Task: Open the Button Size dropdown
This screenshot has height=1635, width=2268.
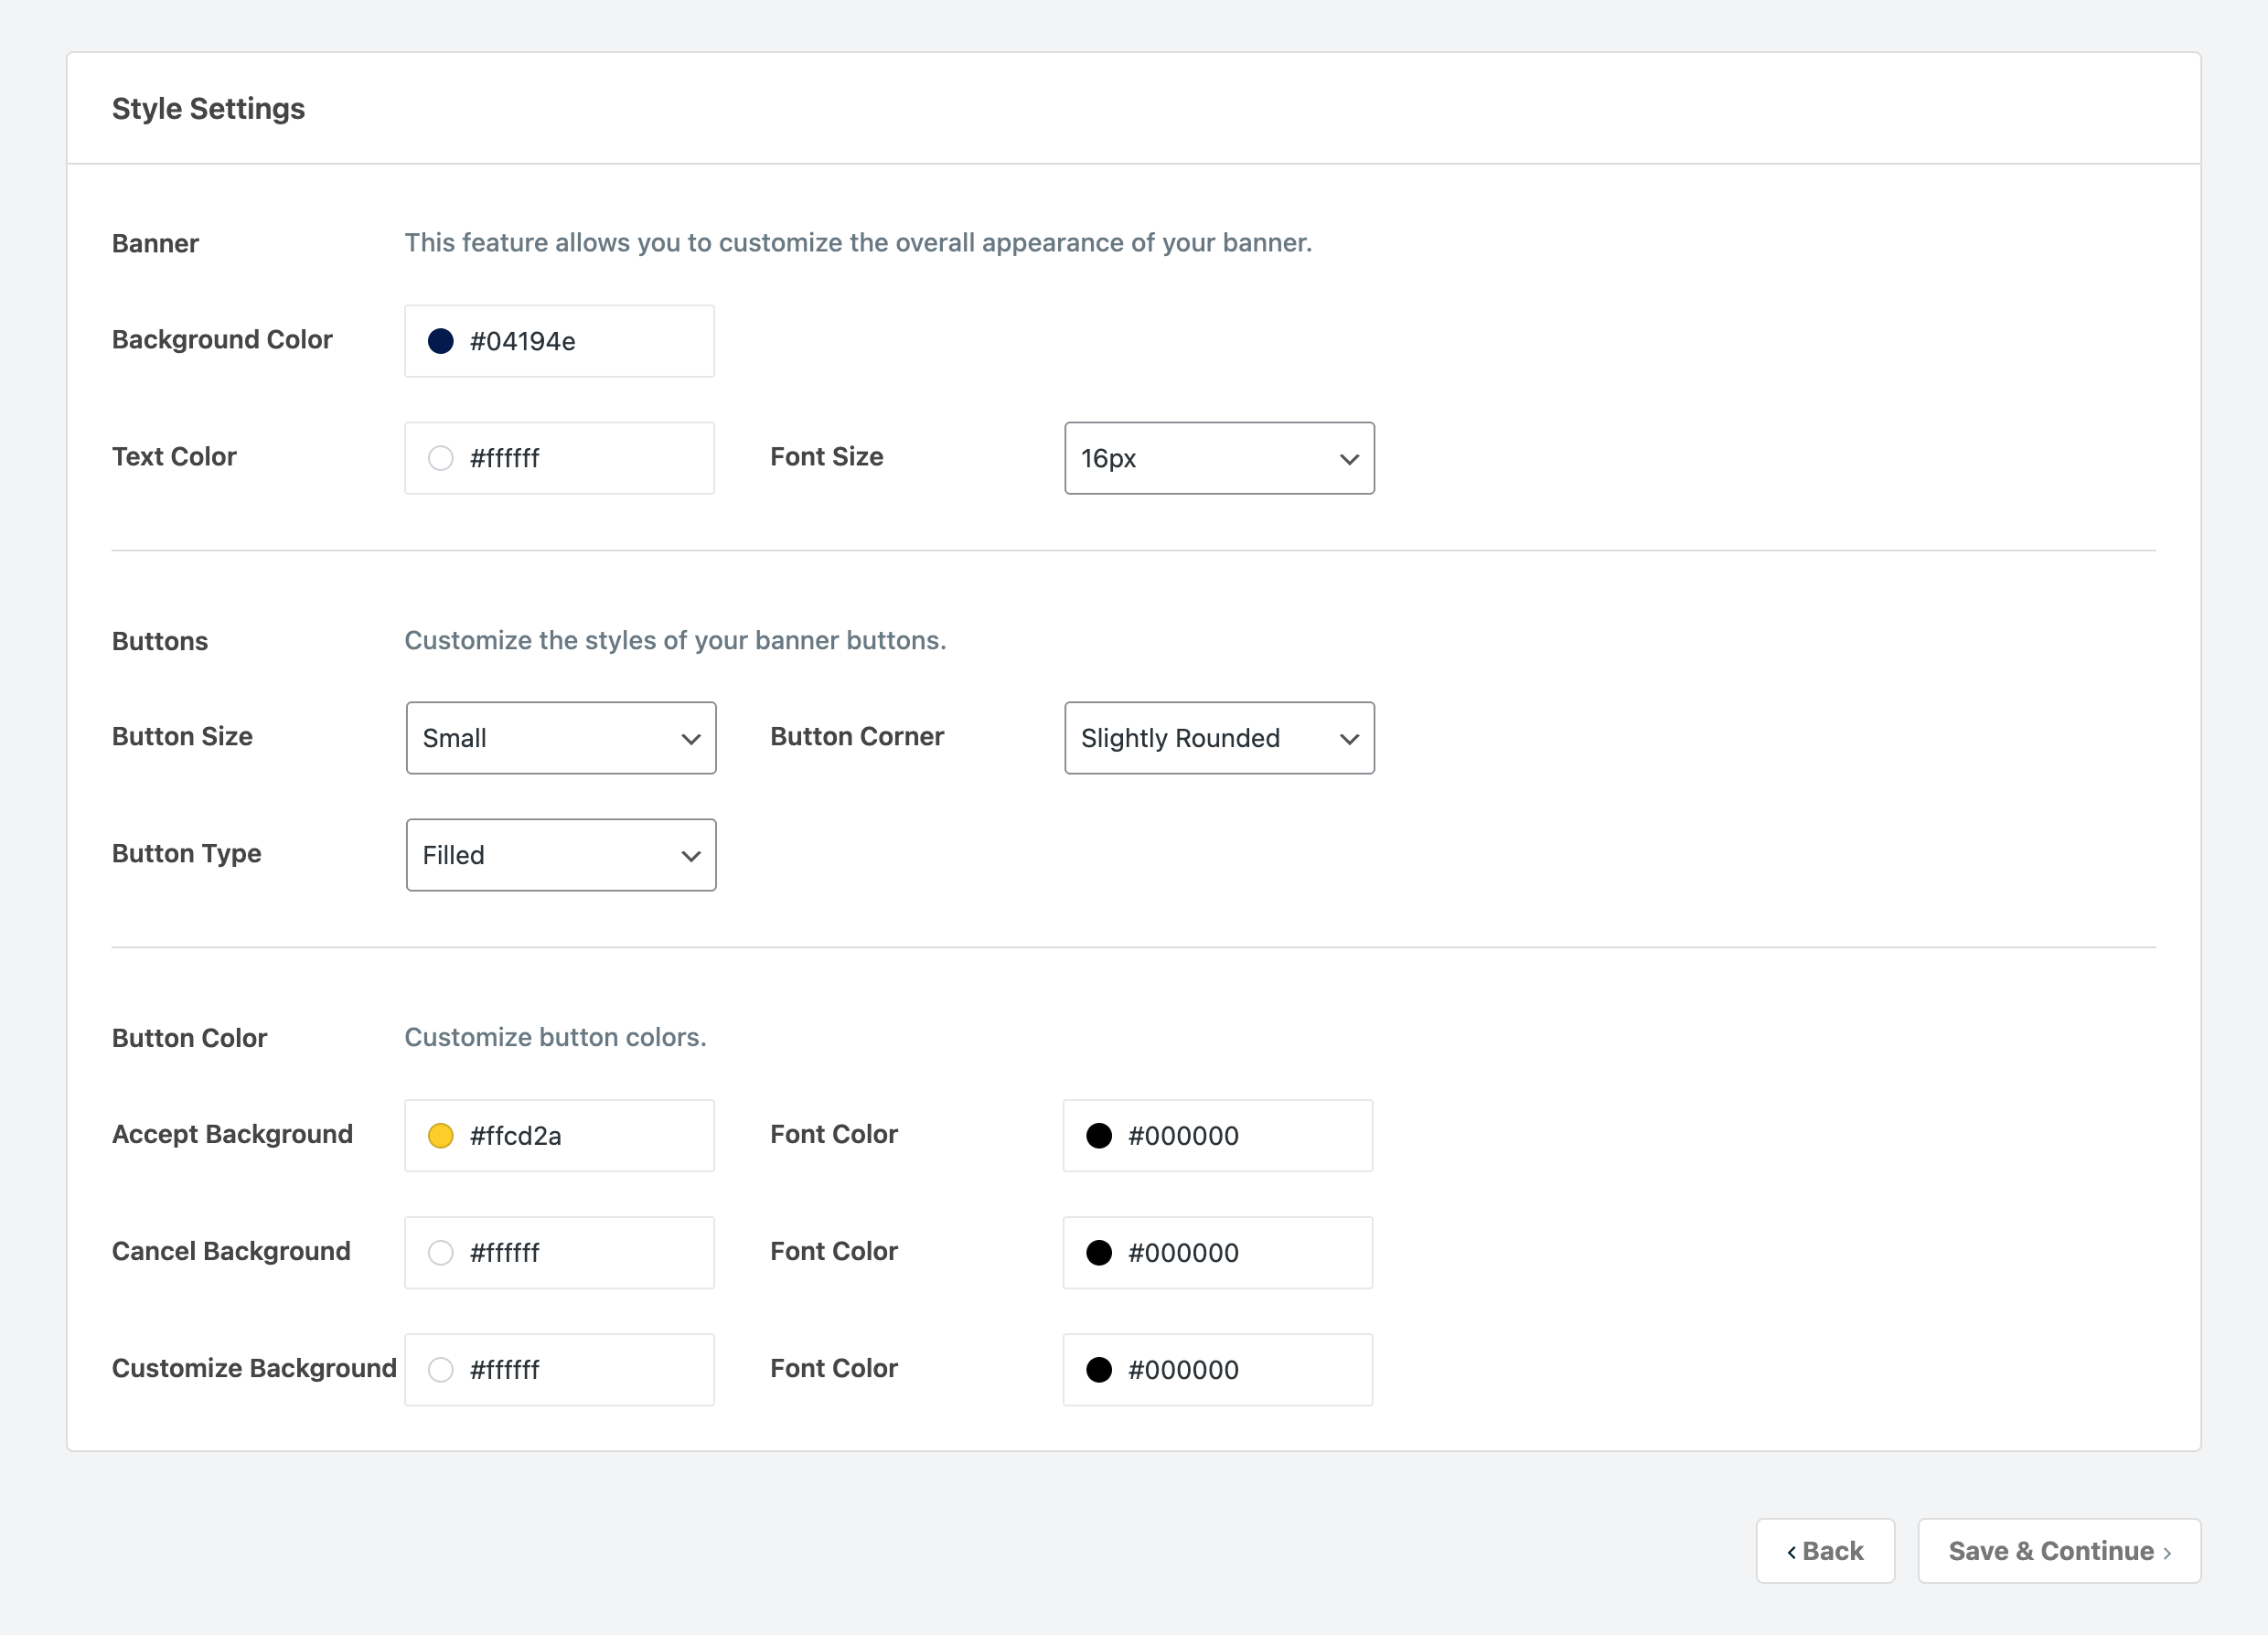Action: [x=560, y=737]
